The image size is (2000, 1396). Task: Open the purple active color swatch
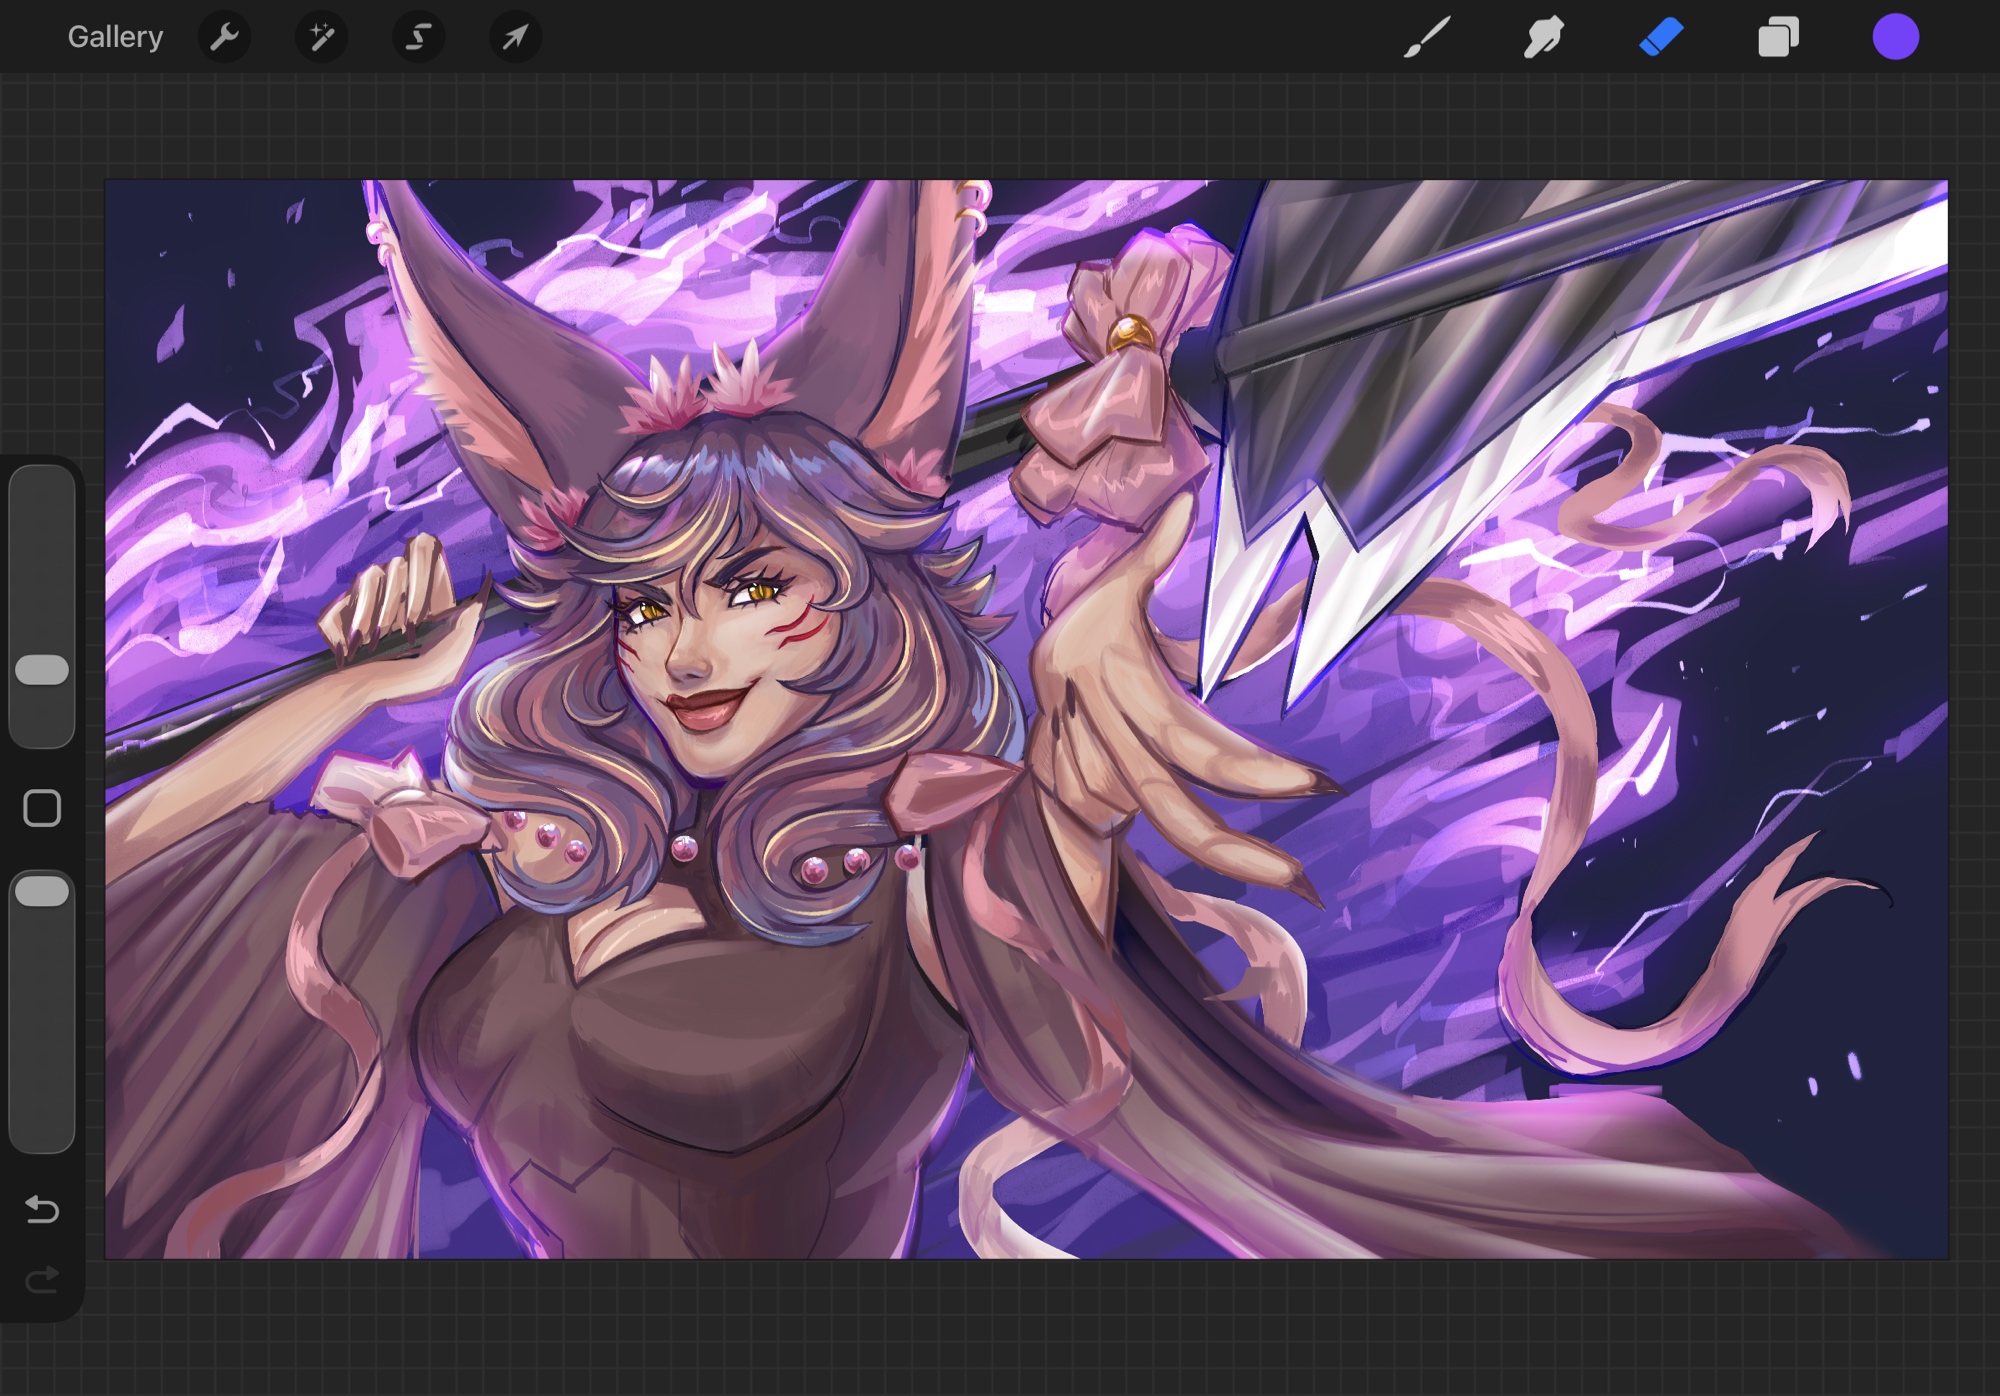[x=1895, y=37]
